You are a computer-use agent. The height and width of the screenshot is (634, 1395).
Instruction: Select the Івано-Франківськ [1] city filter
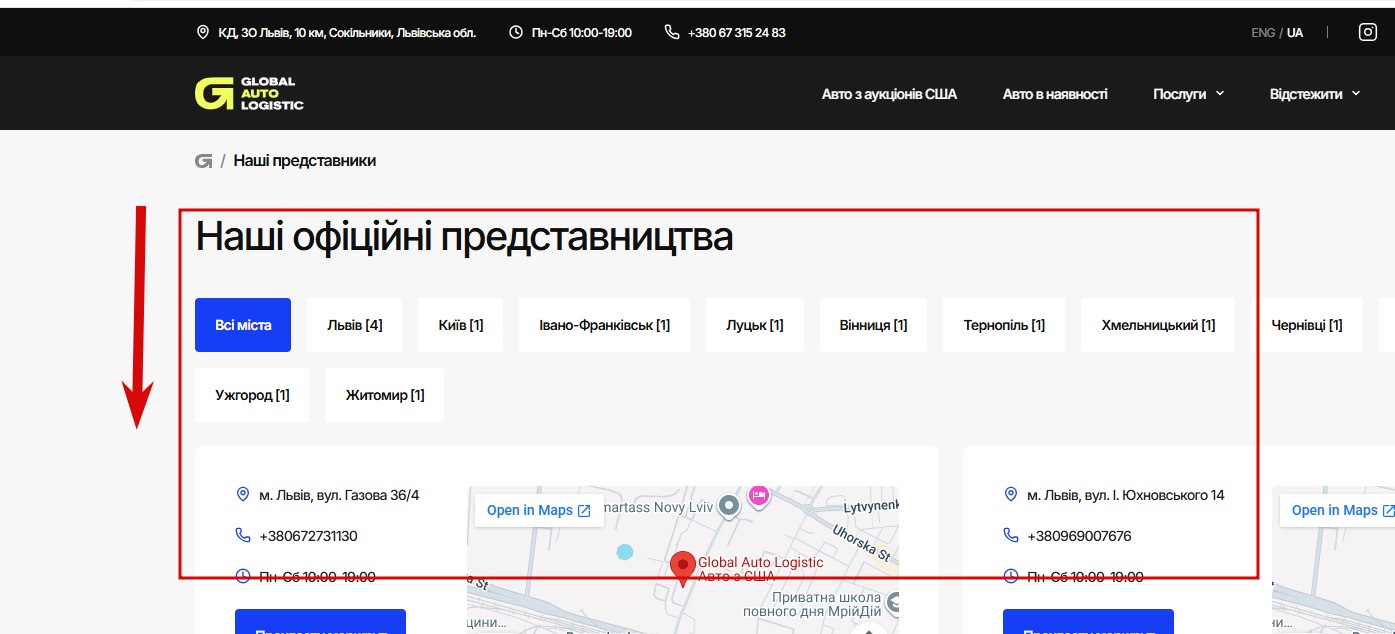(604, 325)
